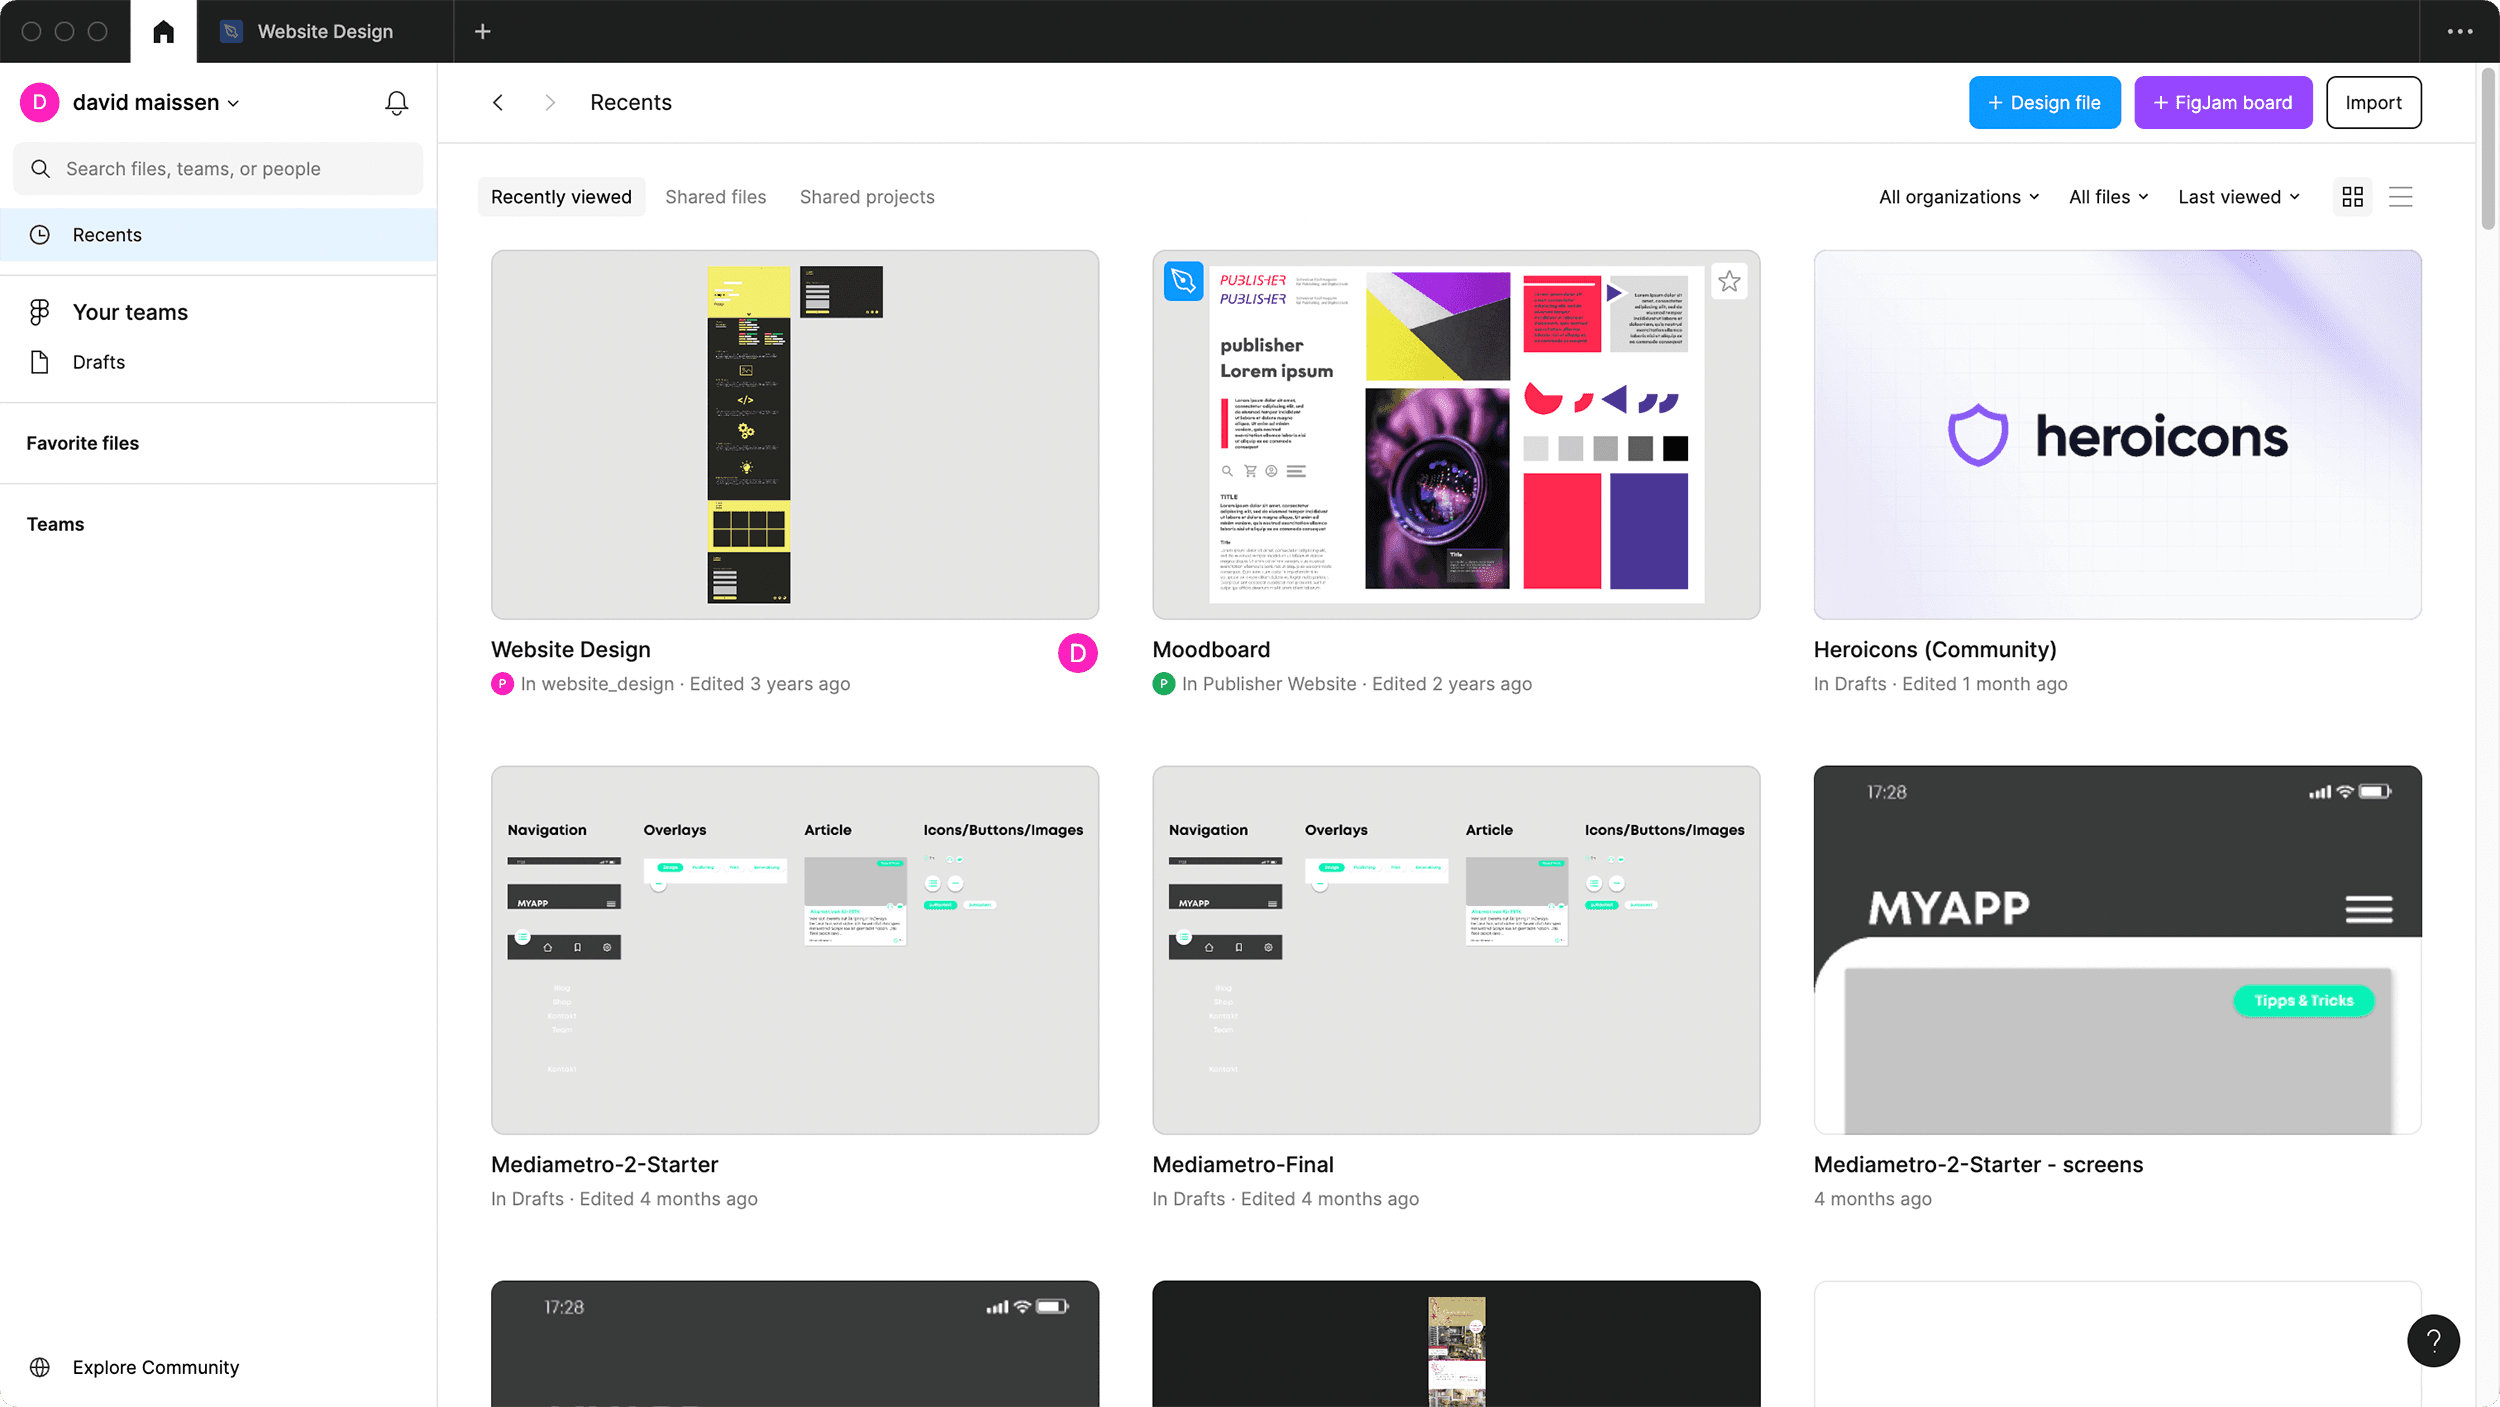The image size is (2500, 1407).
Task: Select the Recently viewed tab
Action: [x=561, y=197]
